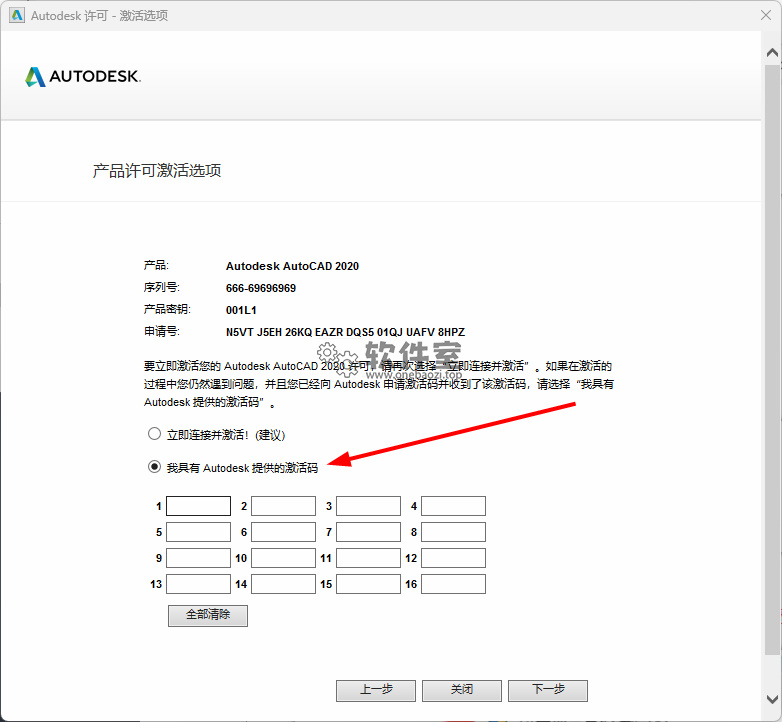Click the 关闭 button

click(x=462, y=691)
